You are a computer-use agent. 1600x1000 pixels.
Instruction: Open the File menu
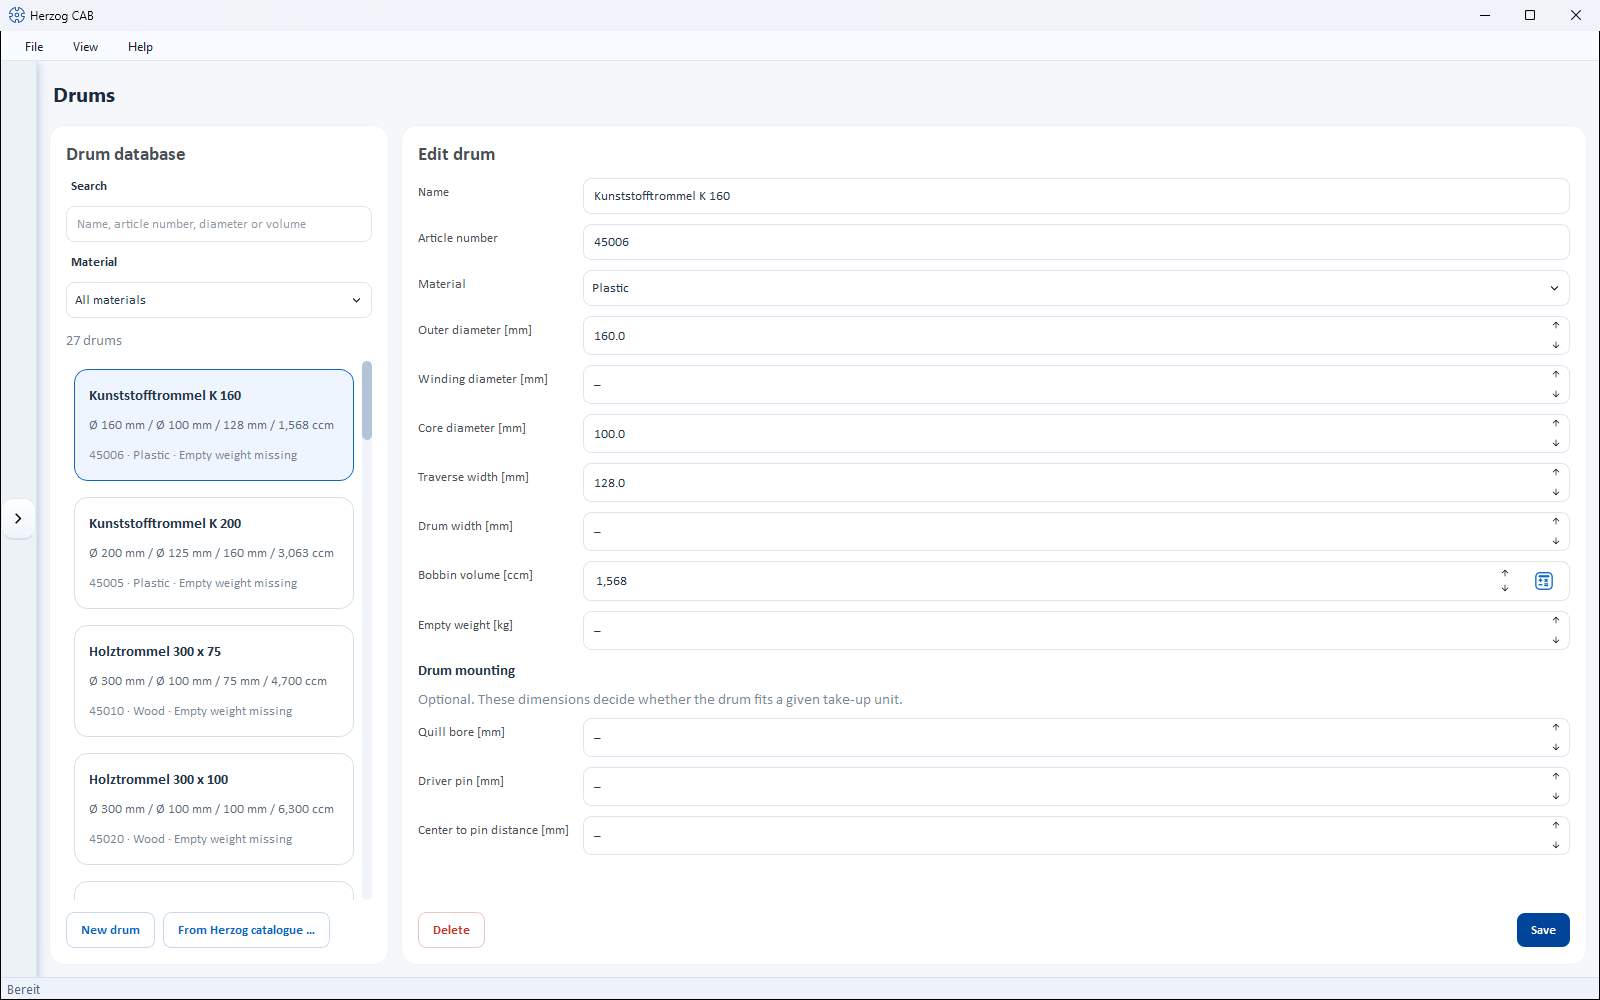(x=34, y=47)
